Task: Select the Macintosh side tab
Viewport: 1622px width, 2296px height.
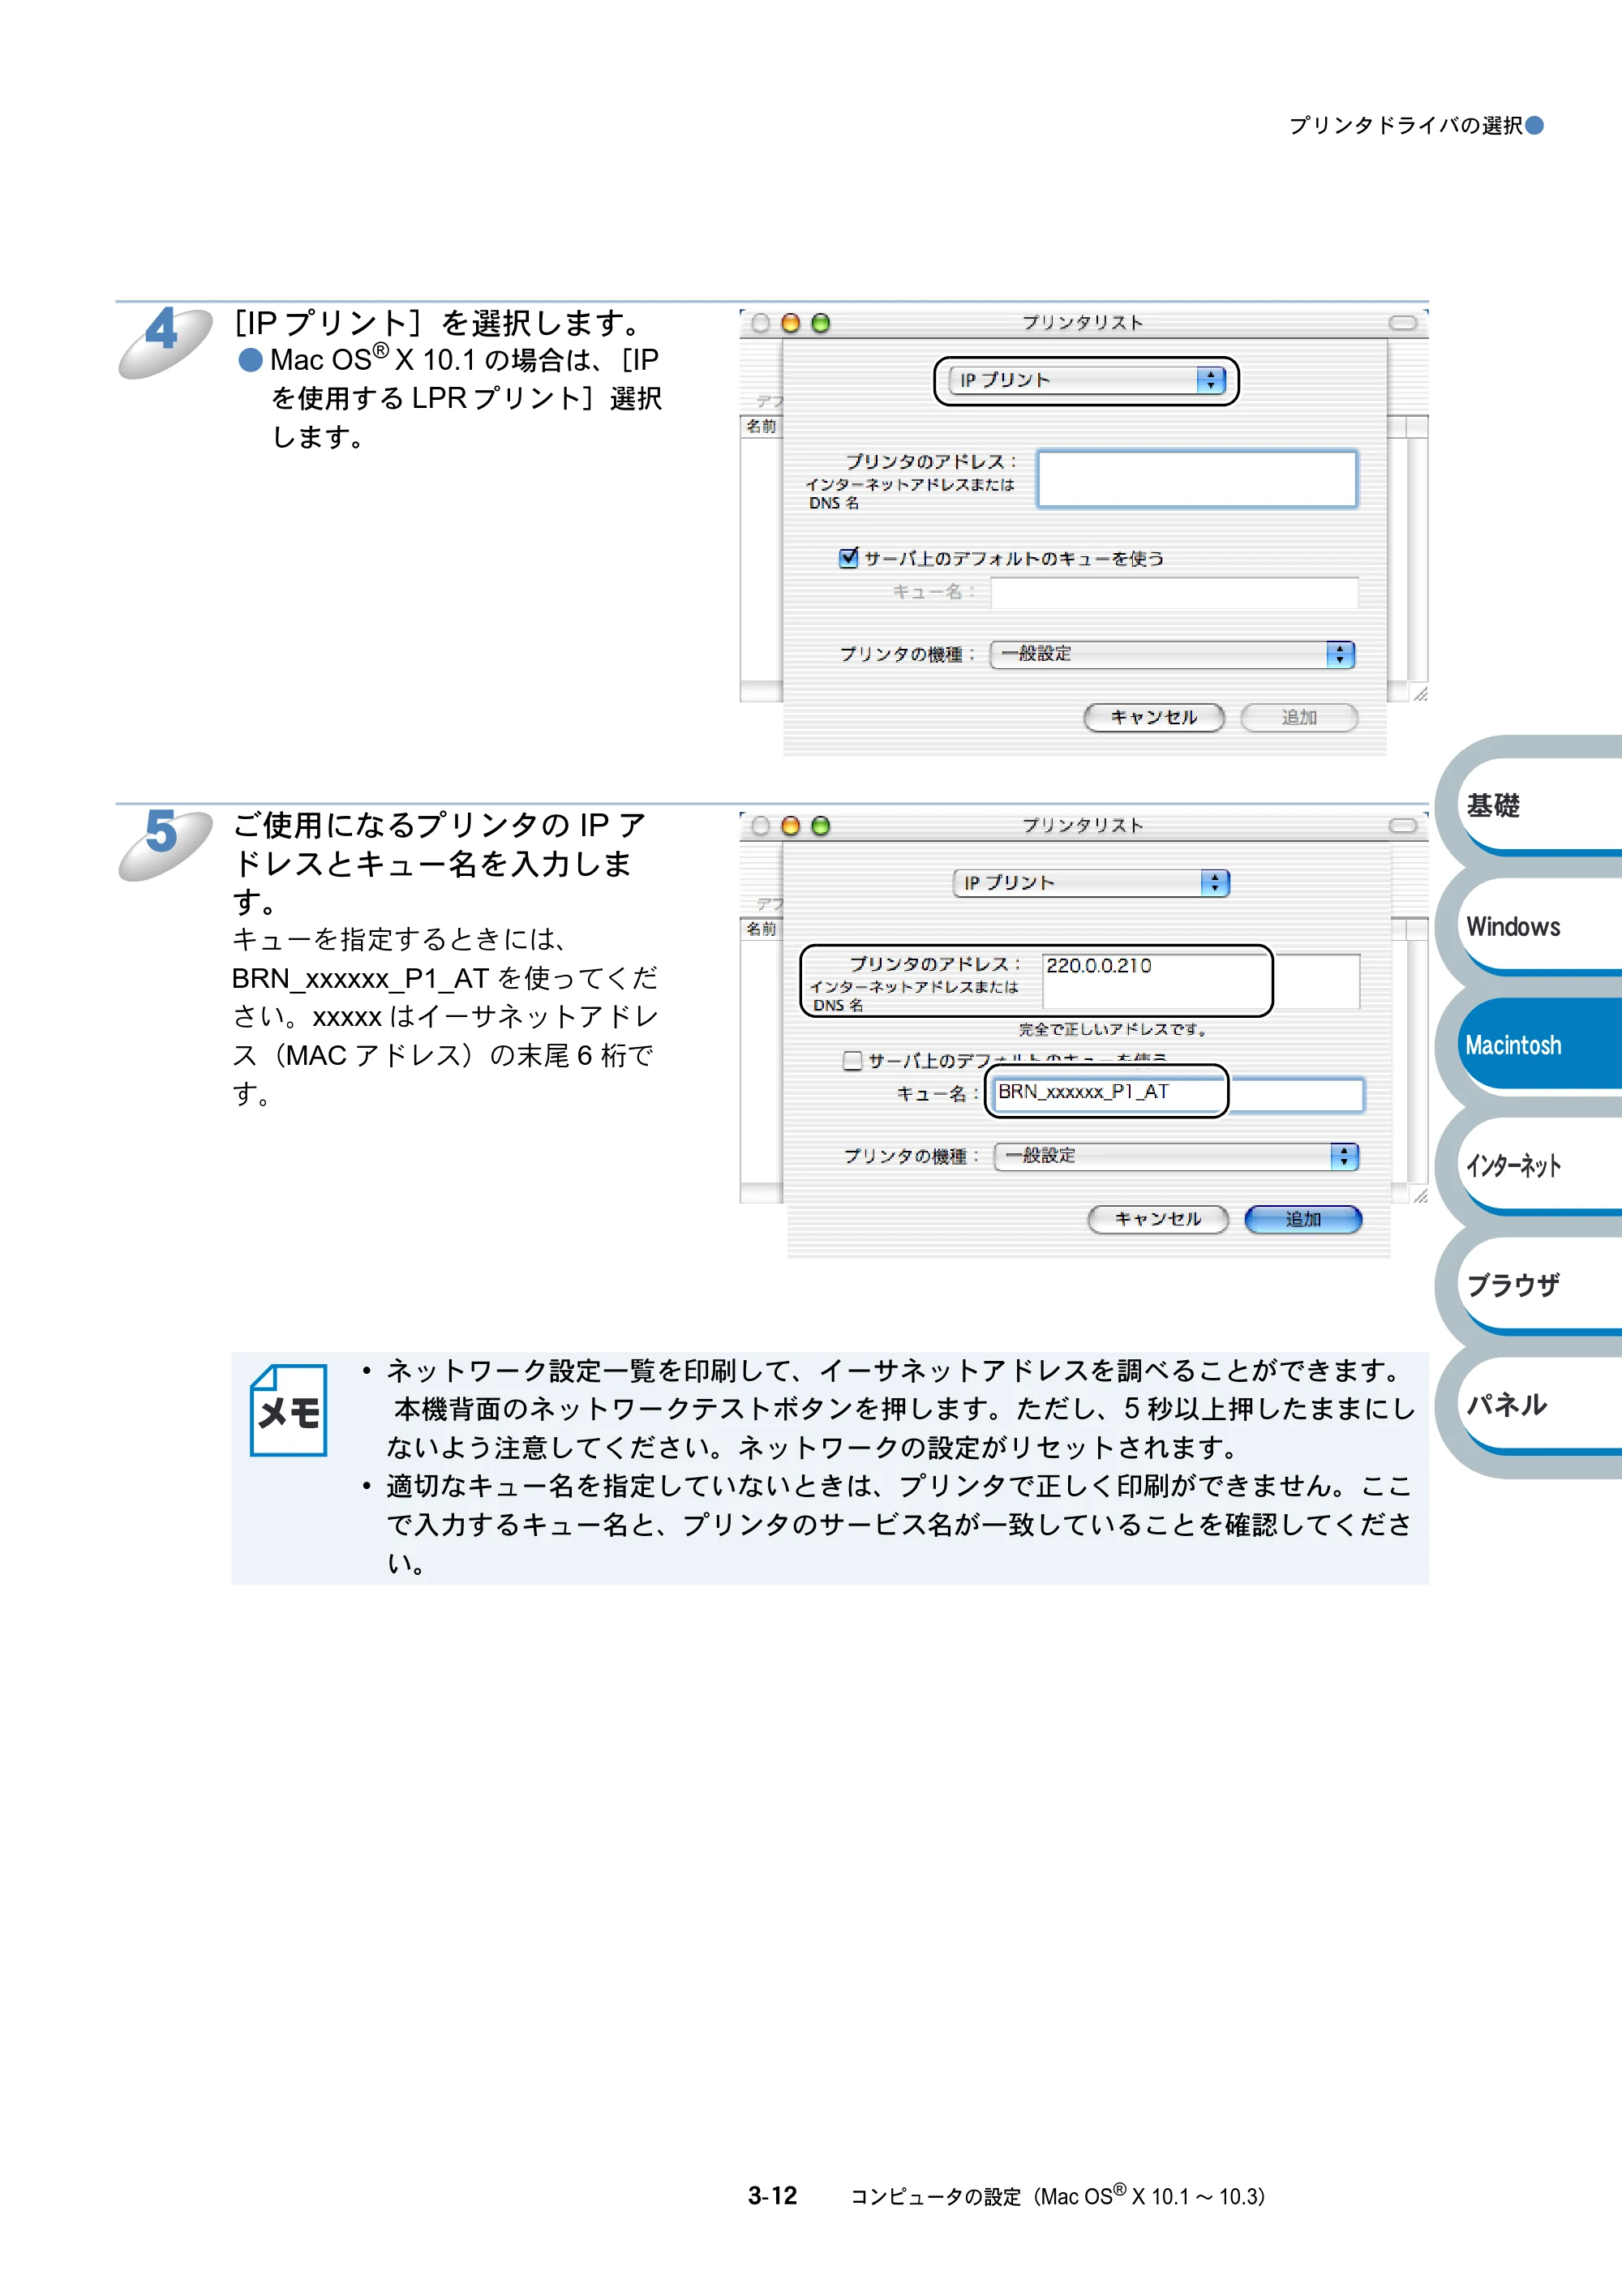Action: tap(1538, 1045)
